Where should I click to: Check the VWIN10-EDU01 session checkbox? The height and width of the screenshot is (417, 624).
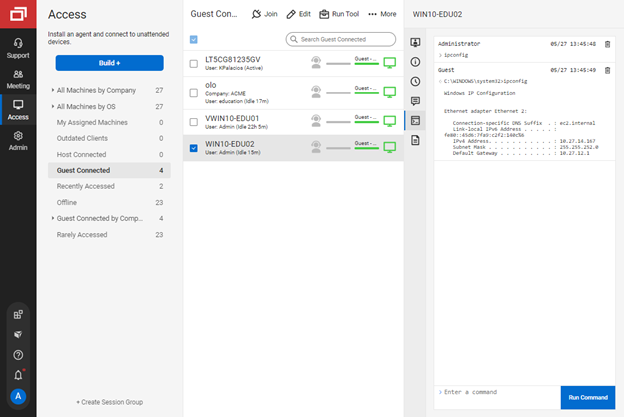(x=193, y=122)
